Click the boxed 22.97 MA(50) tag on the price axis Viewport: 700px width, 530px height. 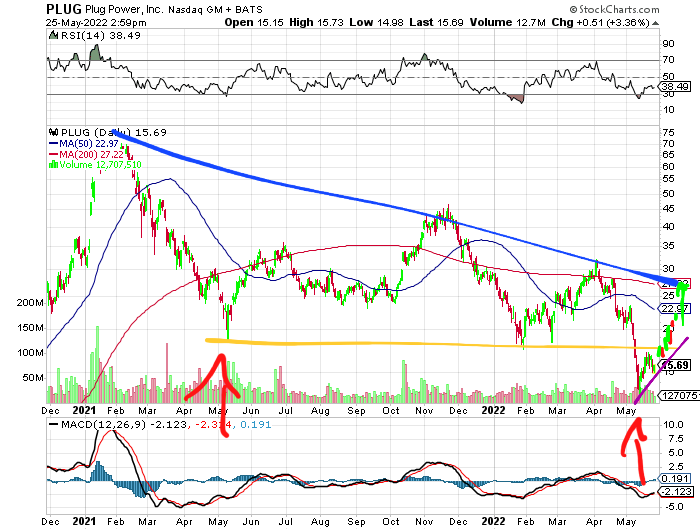[675, 309]
